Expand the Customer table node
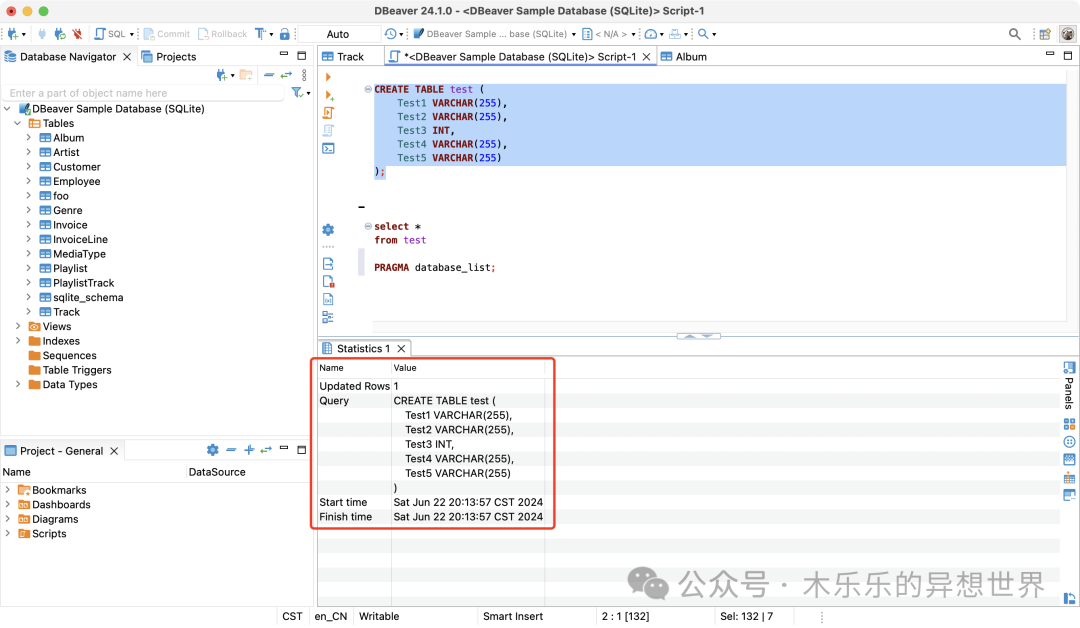Screen dimensions: 1080x628 pyautogui.click(x=28, y=167)
